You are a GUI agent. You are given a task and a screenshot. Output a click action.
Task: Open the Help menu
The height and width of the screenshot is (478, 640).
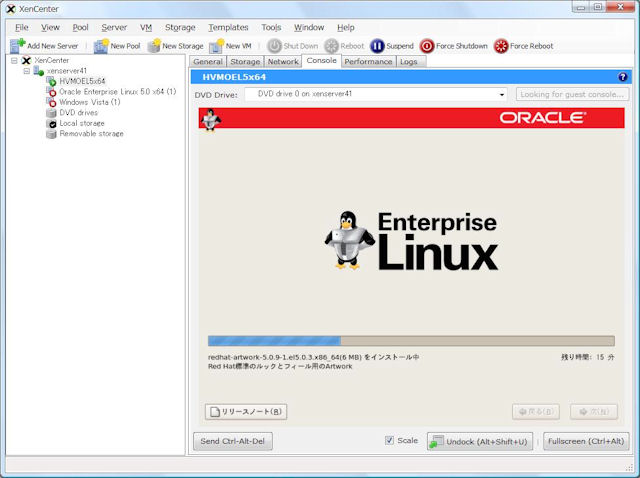346,27
